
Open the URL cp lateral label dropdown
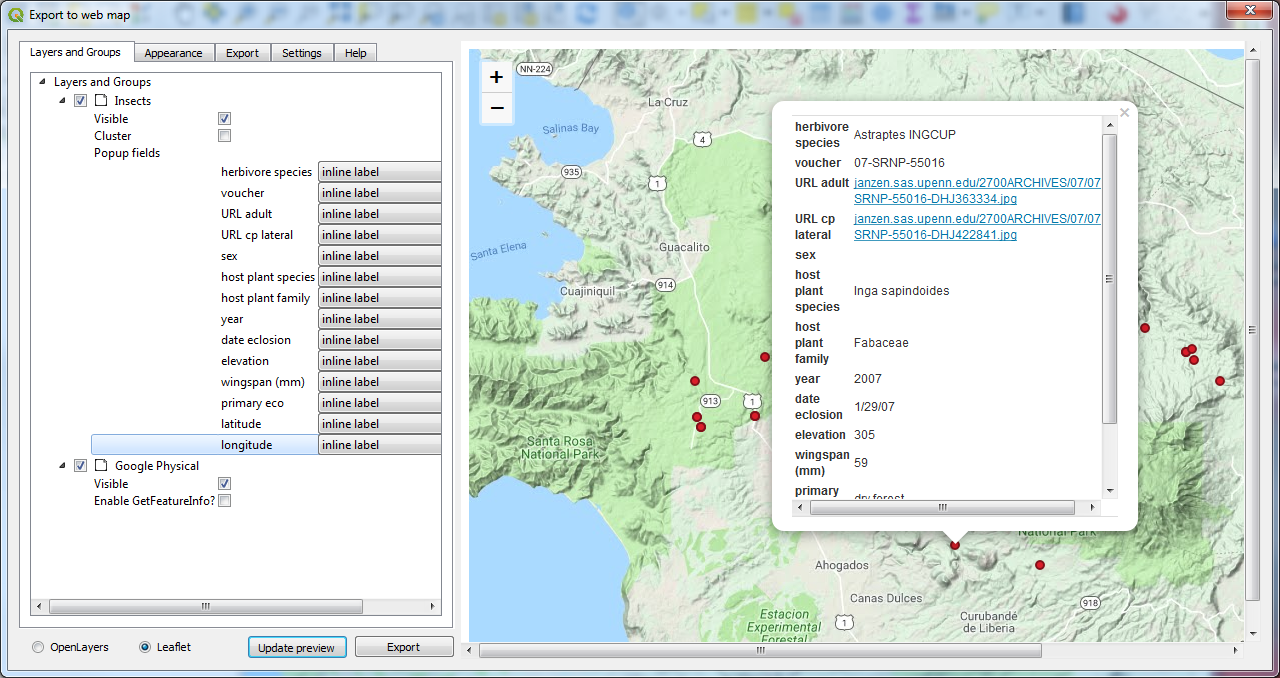(x=379, y=235)
